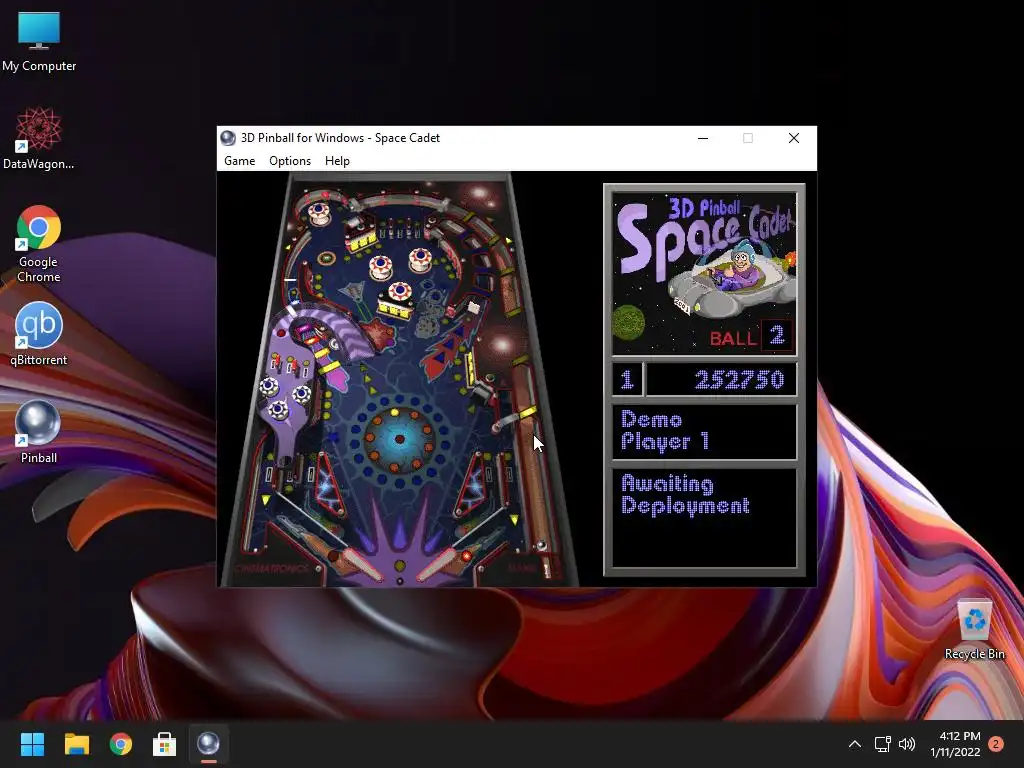Open the Help menu
The width and height of the screenshot is (1024, 768).
click(x=337, y=161)
